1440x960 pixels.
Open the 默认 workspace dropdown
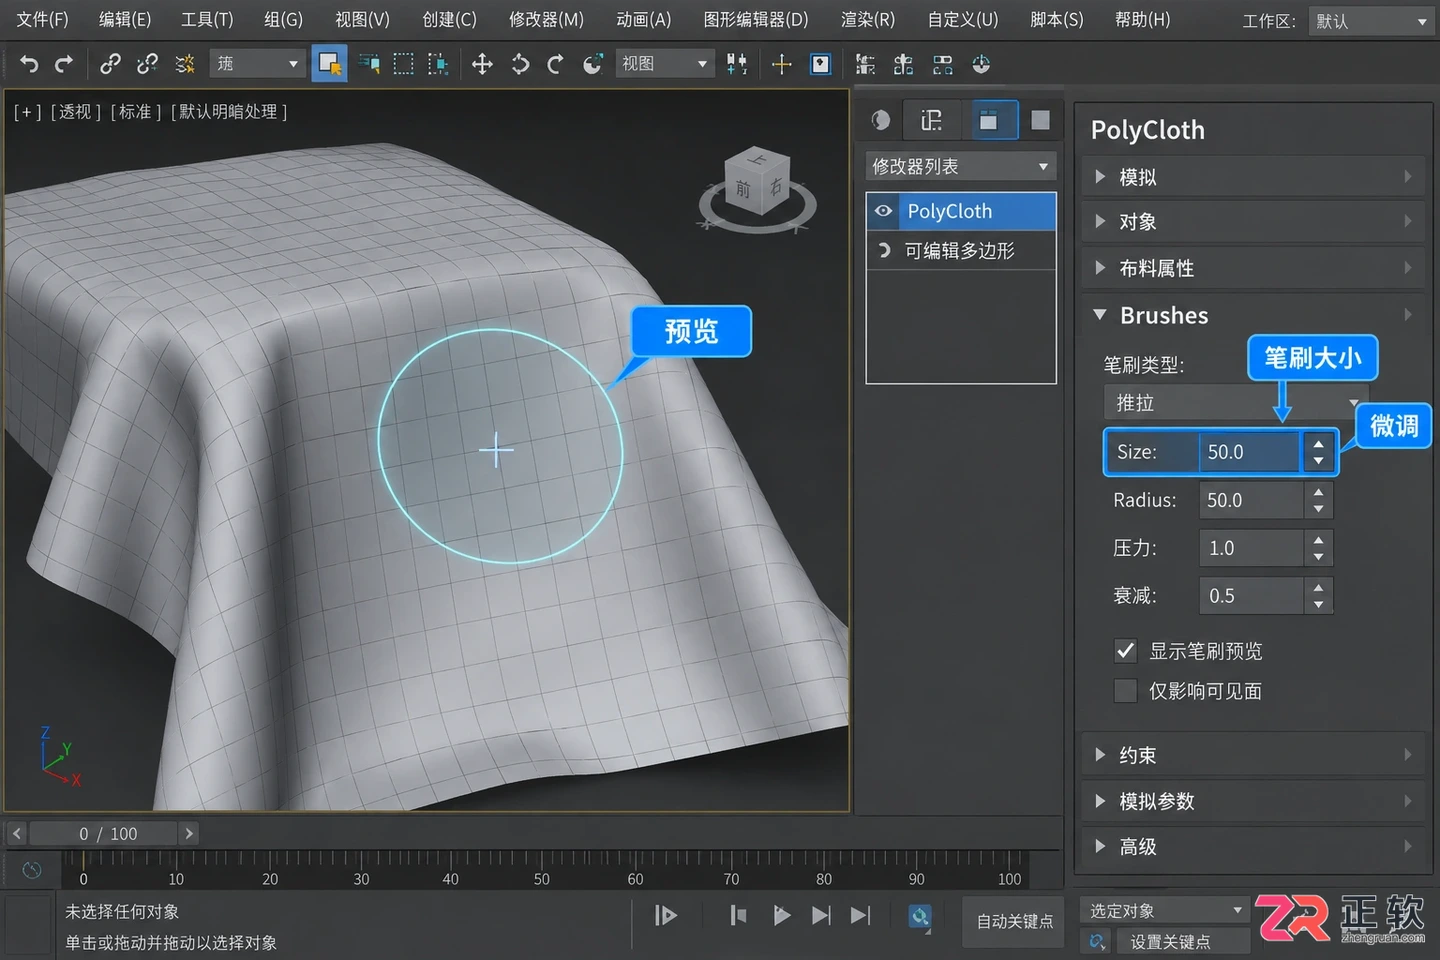click(1370, 21)
